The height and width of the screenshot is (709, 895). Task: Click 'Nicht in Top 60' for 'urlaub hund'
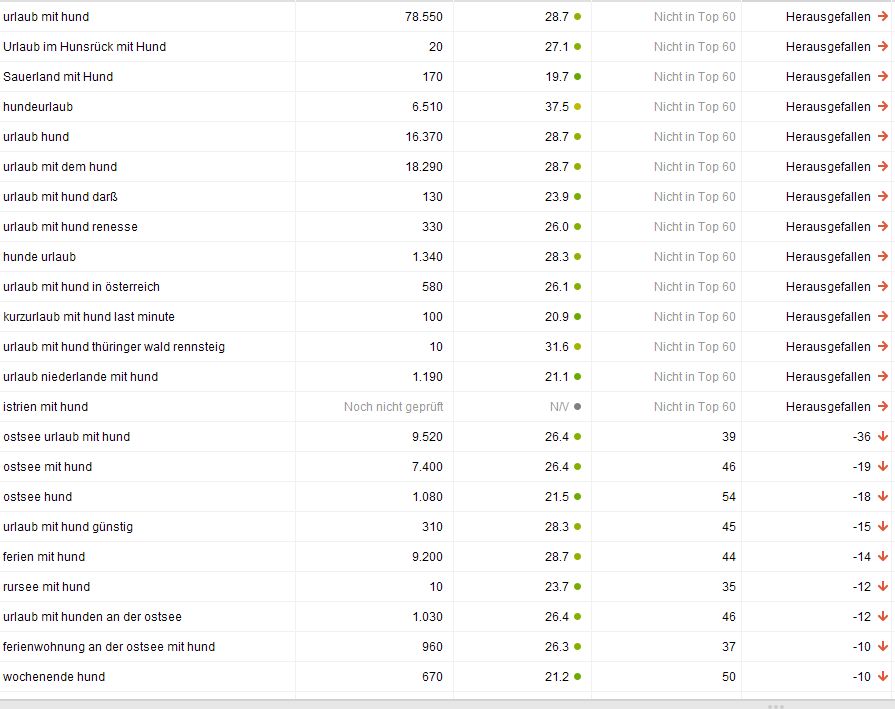coord(695,136)
